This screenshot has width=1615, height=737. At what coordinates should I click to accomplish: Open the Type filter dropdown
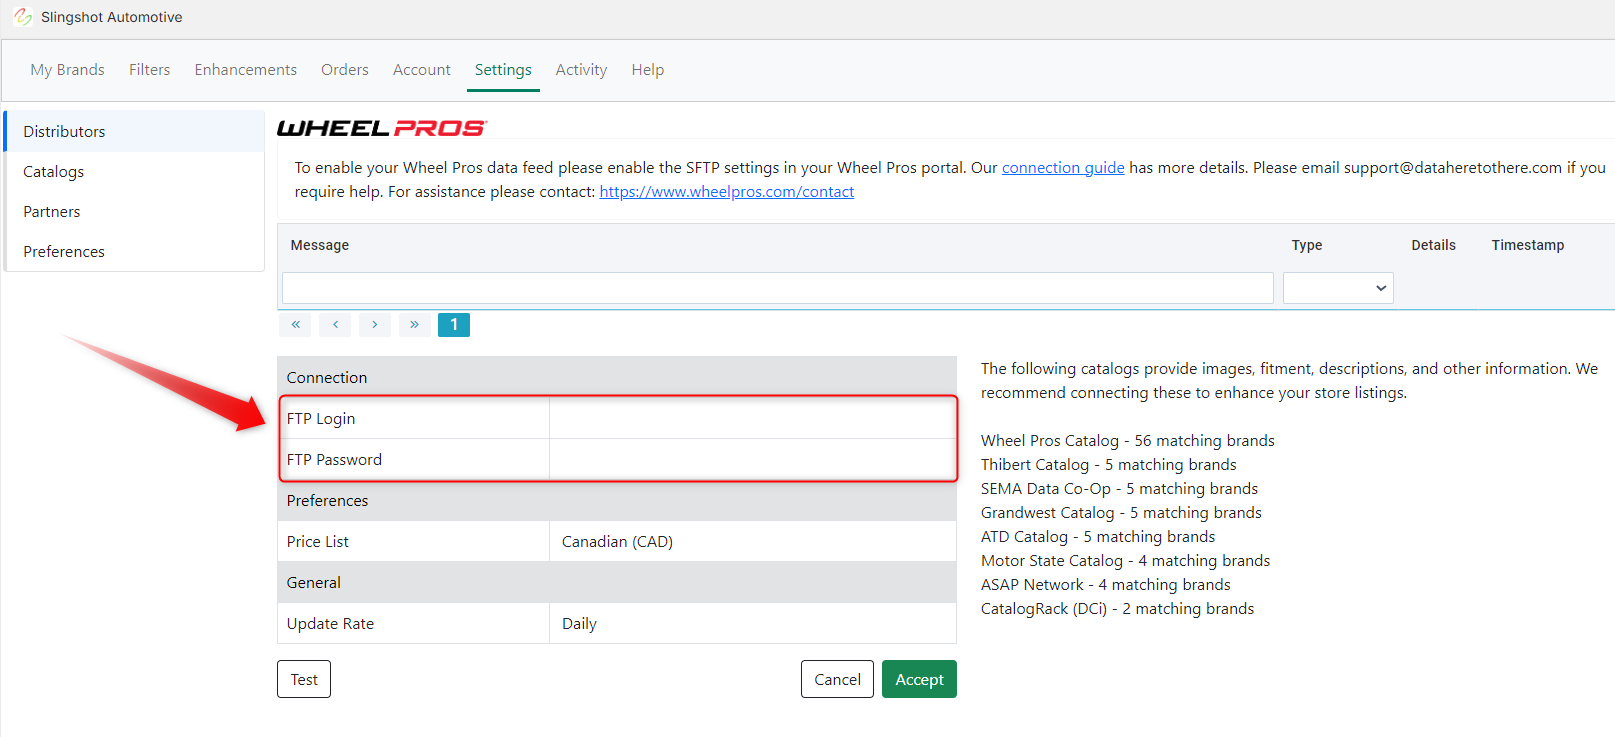click(1338, 288)
